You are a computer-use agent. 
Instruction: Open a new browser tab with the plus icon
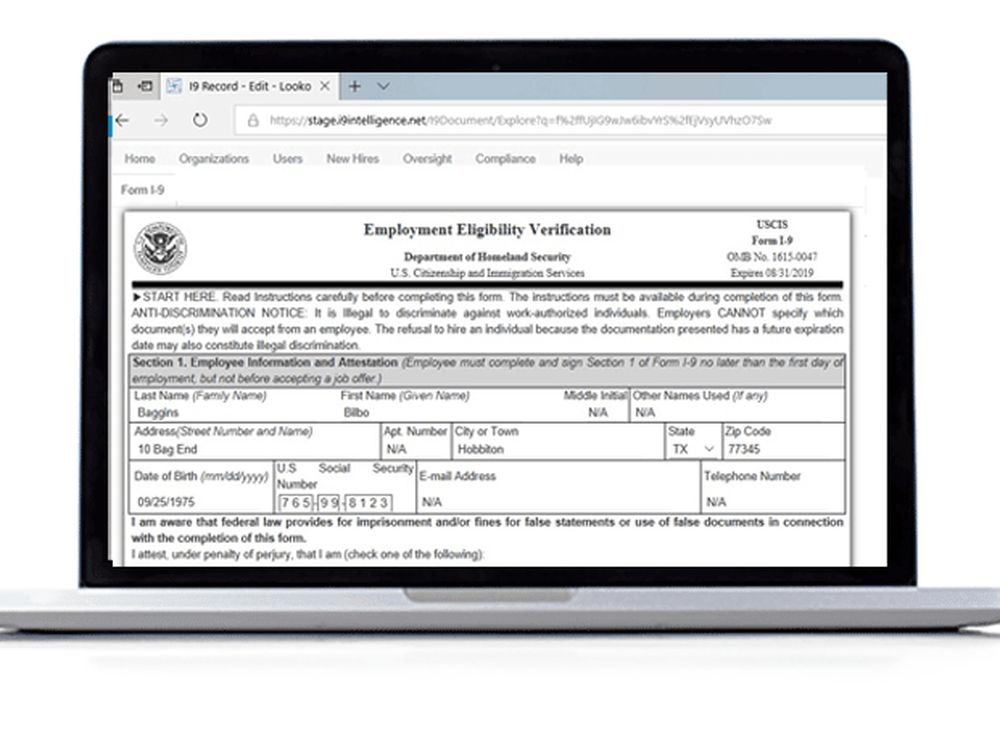355,86
